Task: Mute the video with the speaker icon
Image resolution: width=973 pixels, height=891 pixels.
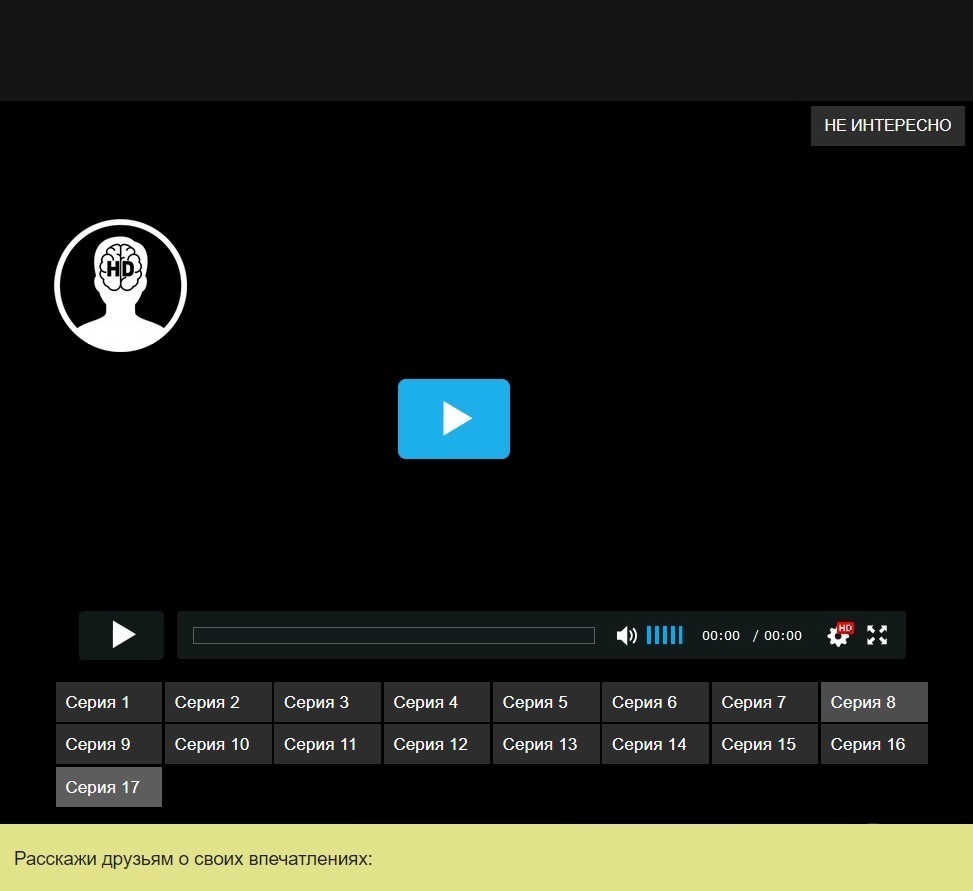Action: click(x=626, y=636)
